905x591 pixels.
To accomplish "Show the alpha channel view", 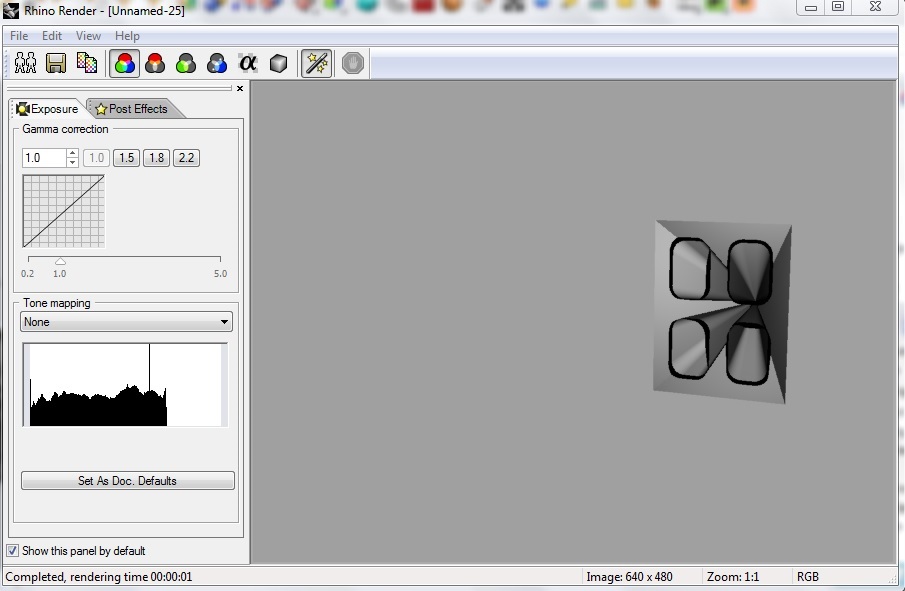I will [248, 62].
